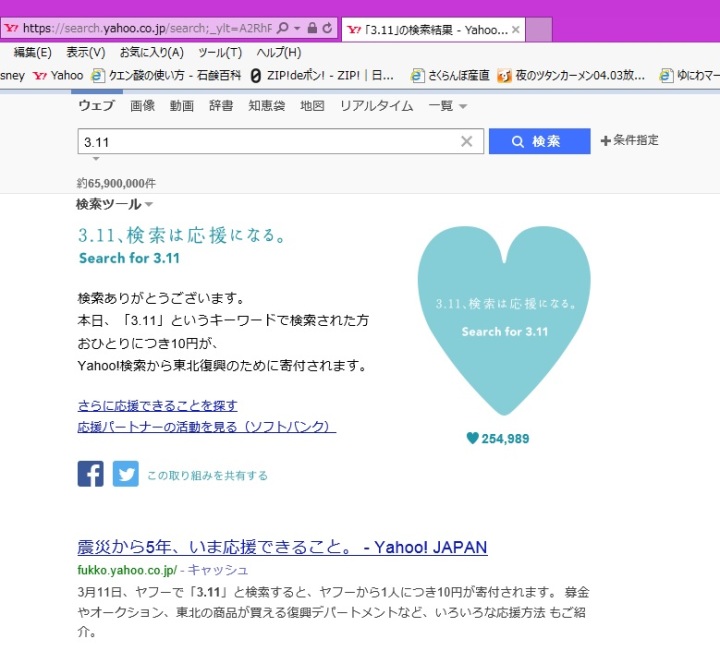Click the refresh icon in the address bar
Screen dimensions: 720x651
click(x=327, y=29)
